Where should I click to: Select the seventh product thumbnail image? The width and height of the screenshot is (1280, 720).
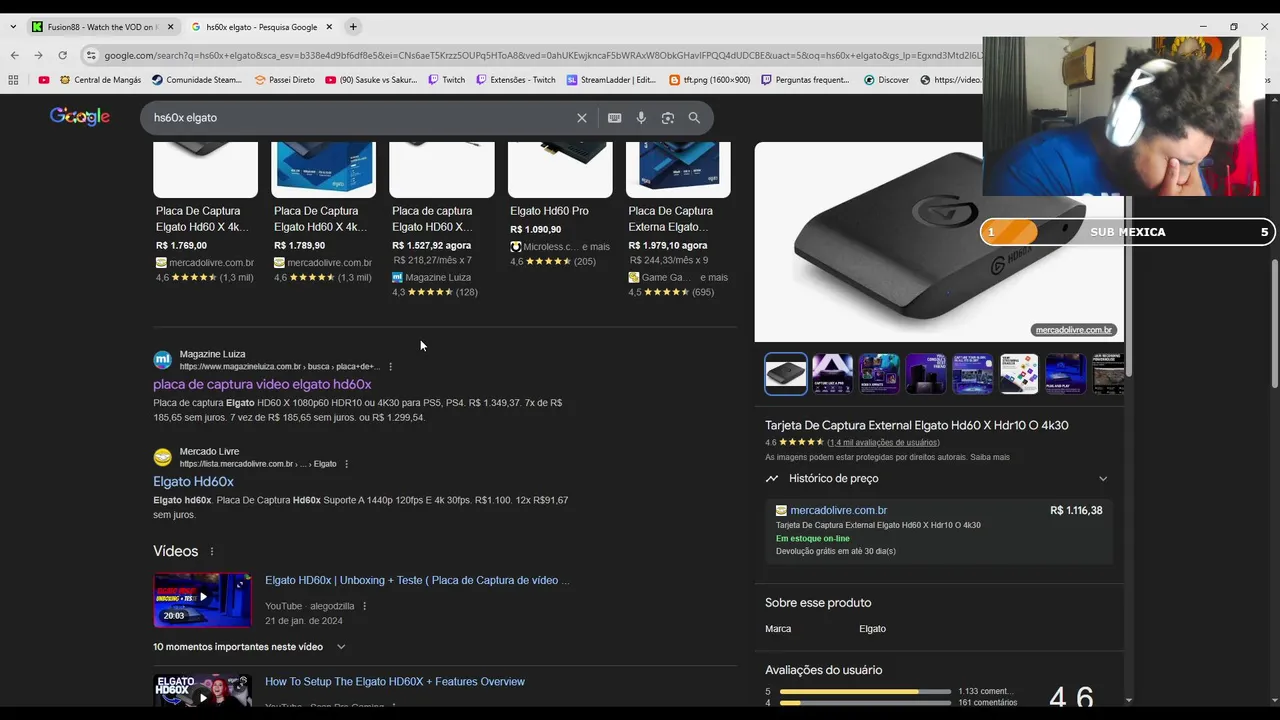point(1066,374)
